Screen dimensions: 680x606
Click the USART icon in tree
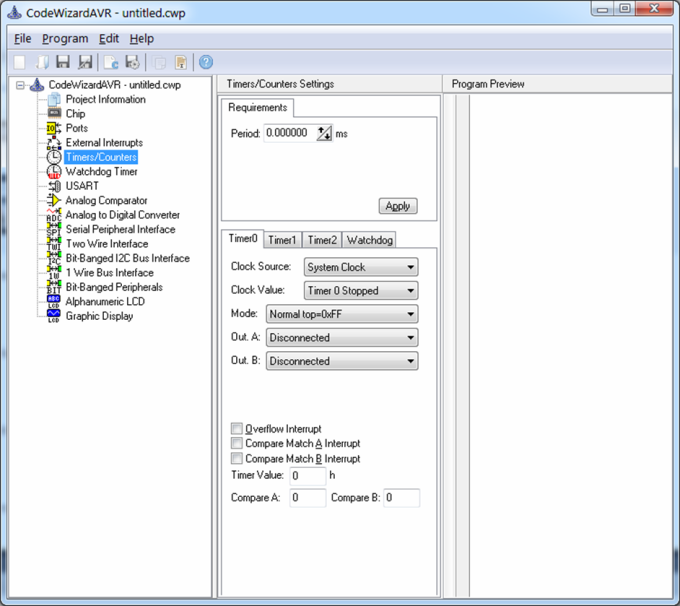coord(54,186)
